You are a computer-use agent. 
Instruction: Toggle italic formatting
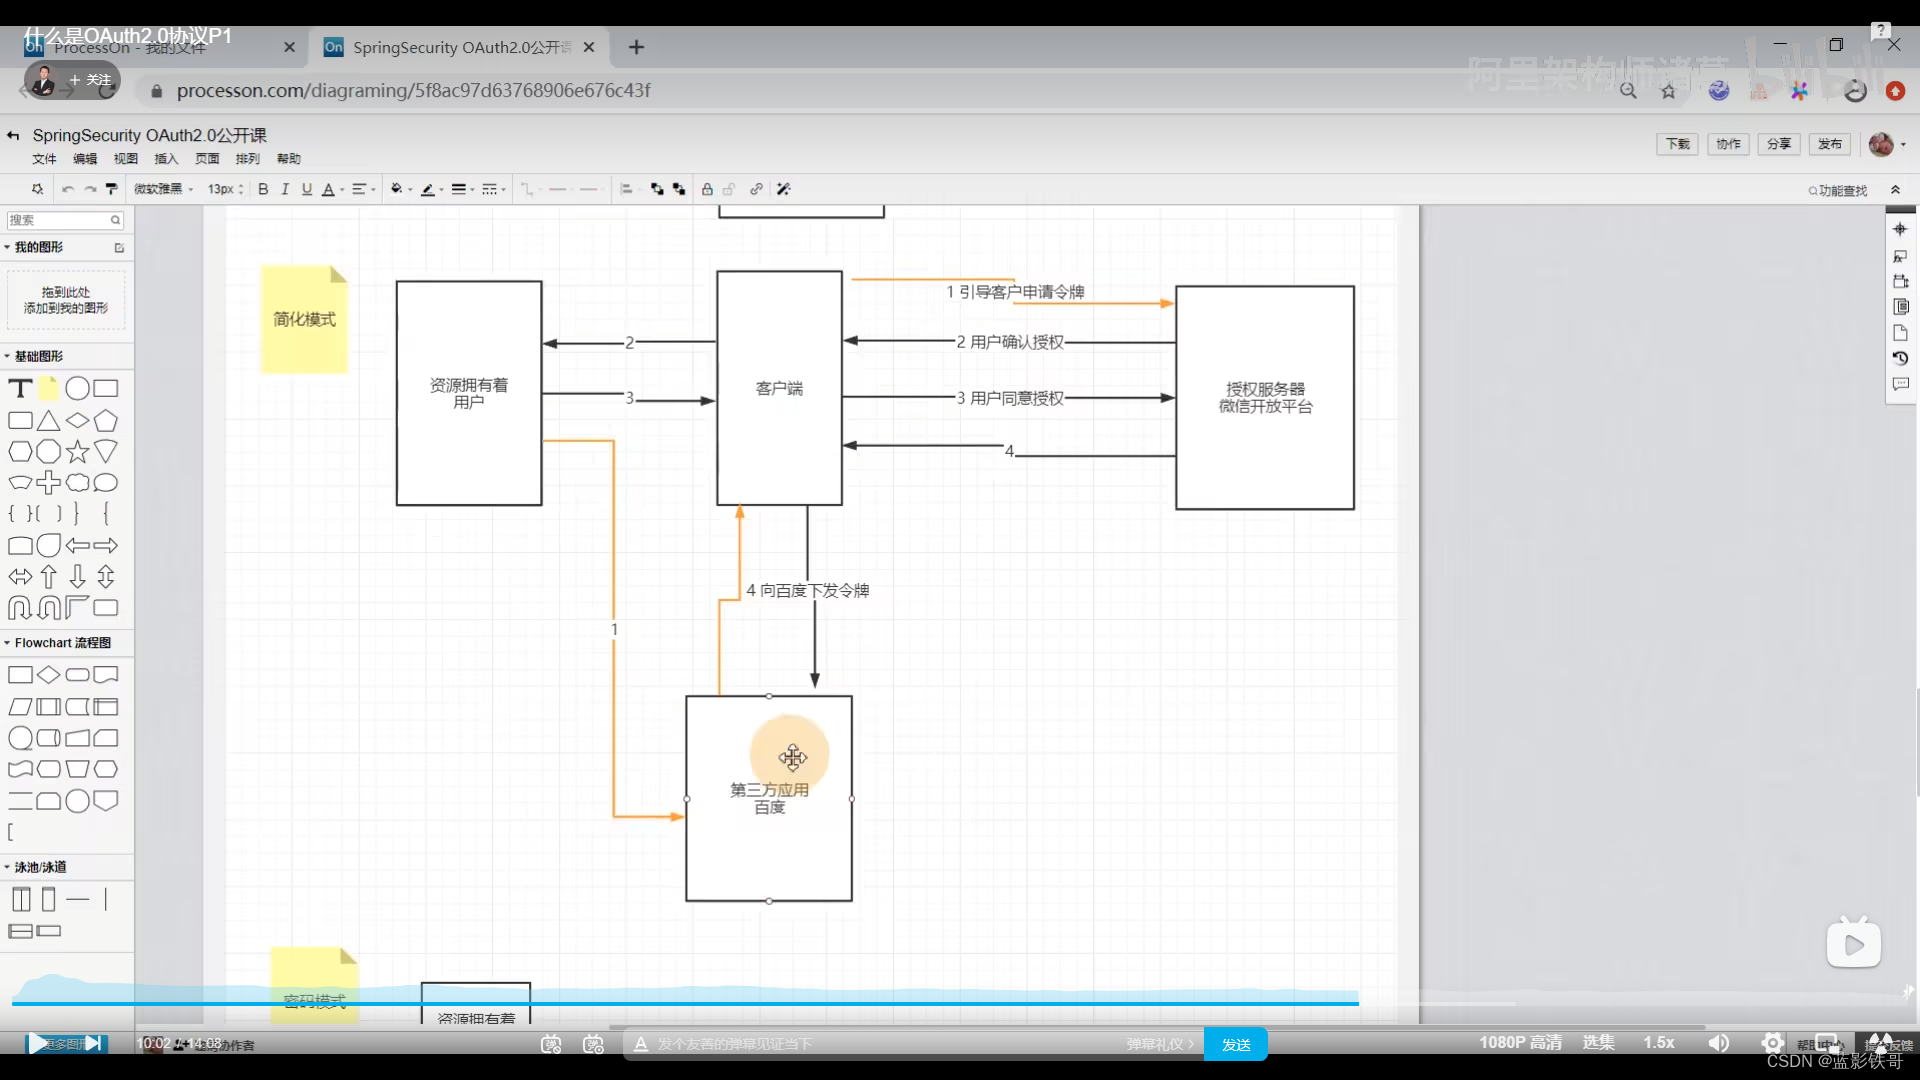285,189
